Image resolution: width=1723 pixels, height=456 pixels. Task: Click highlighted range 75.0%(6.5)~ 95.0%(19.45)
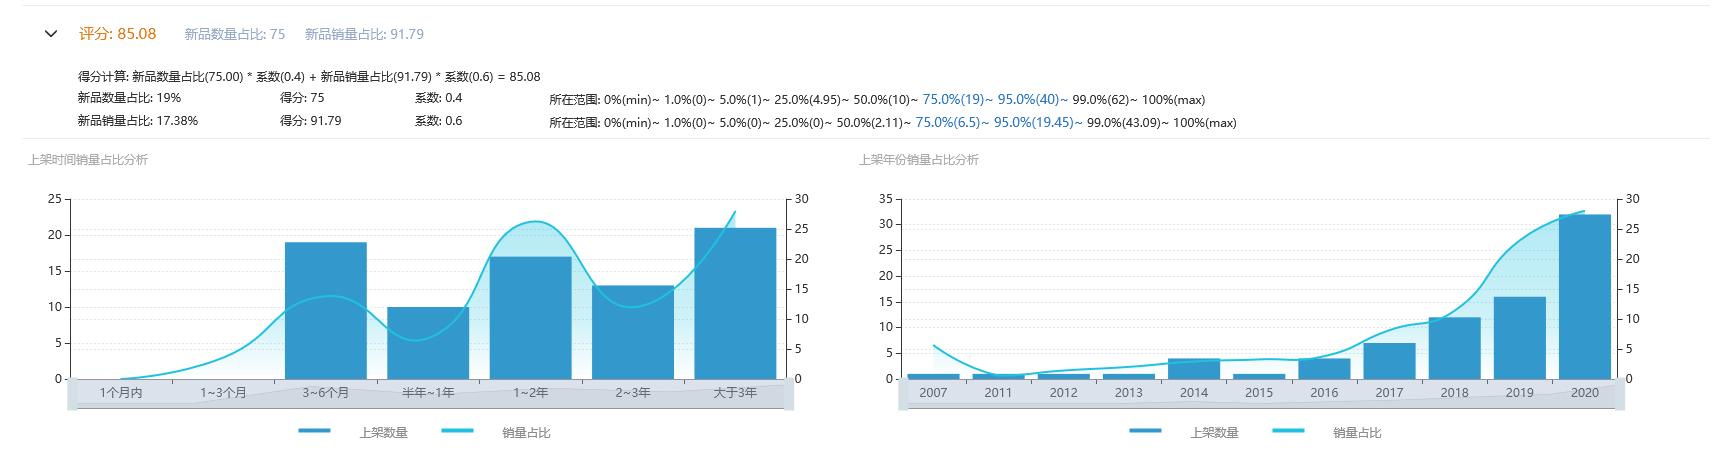click(993, 122)
